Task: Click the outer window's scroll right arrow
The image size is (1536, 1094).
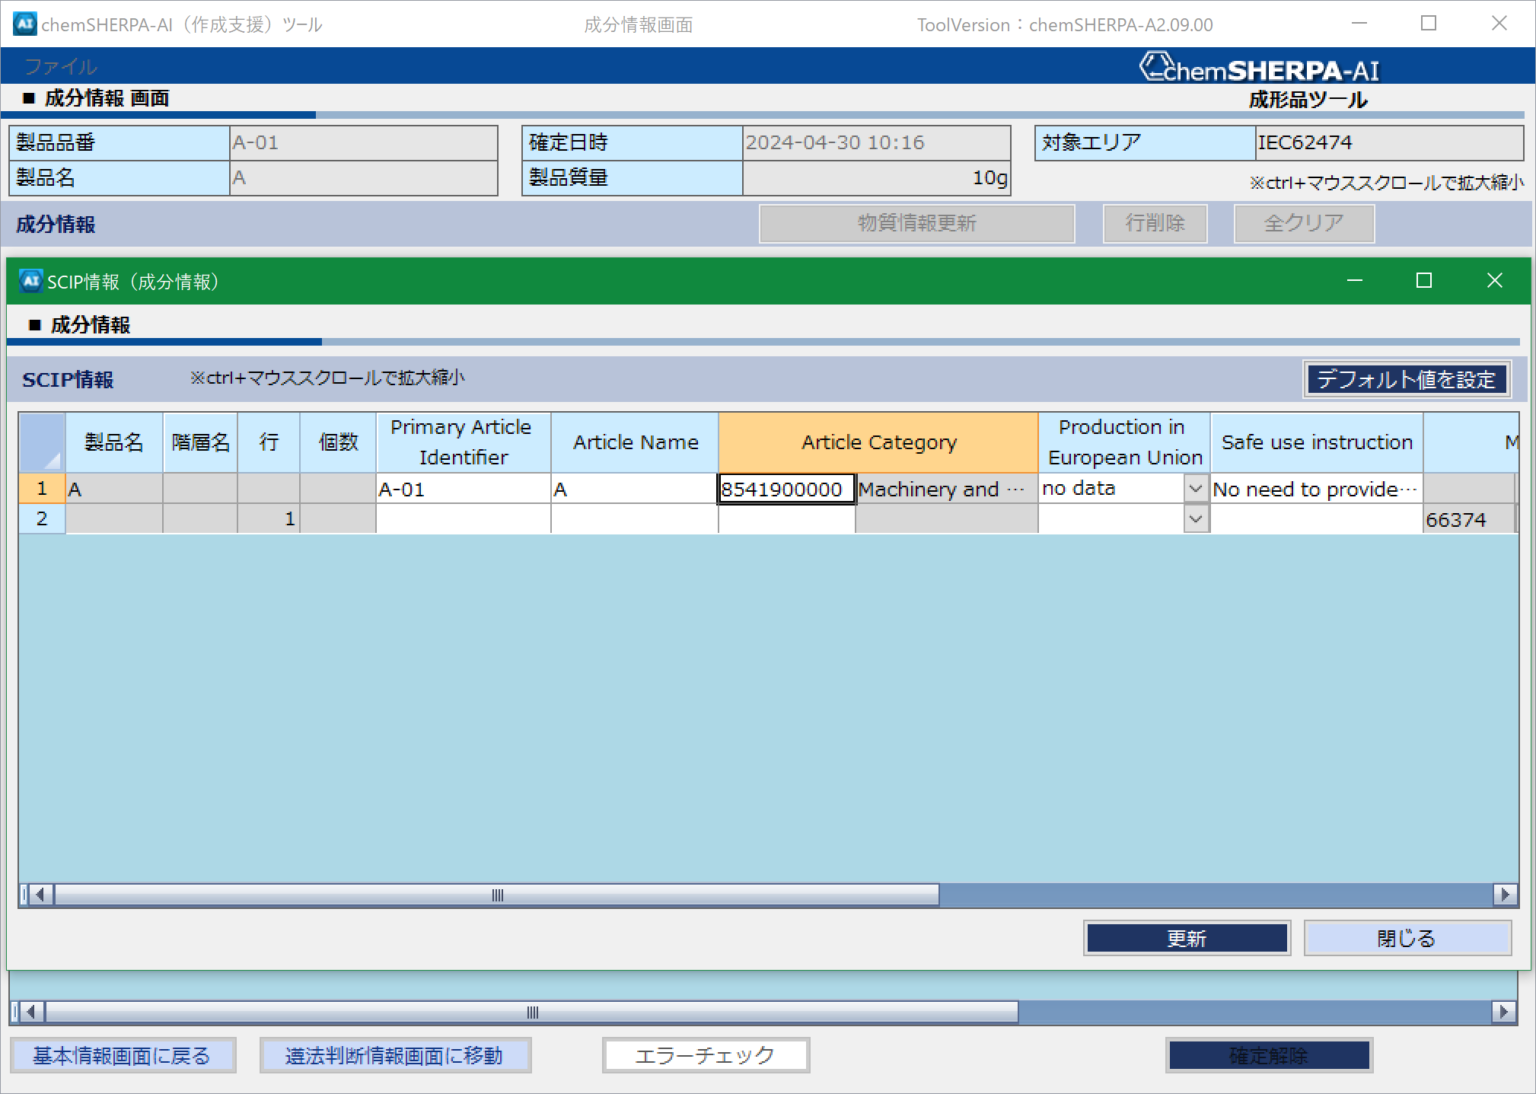Action: pyautogui.click(x=1503, y=1012)
